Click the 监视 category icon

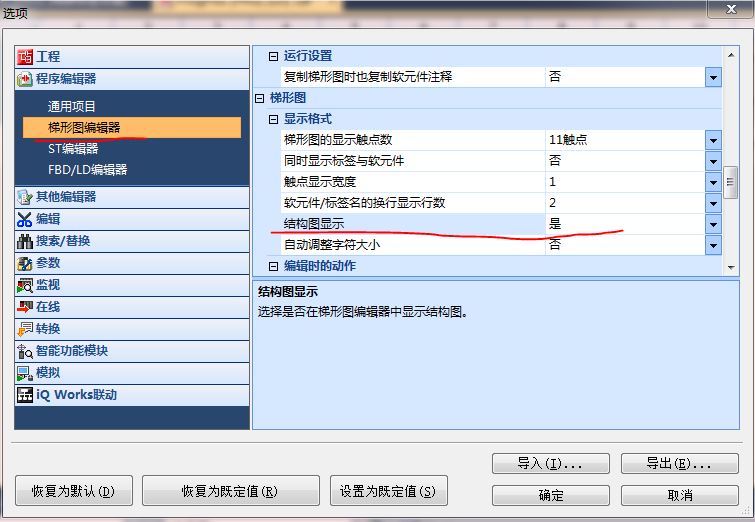[26, 285]
